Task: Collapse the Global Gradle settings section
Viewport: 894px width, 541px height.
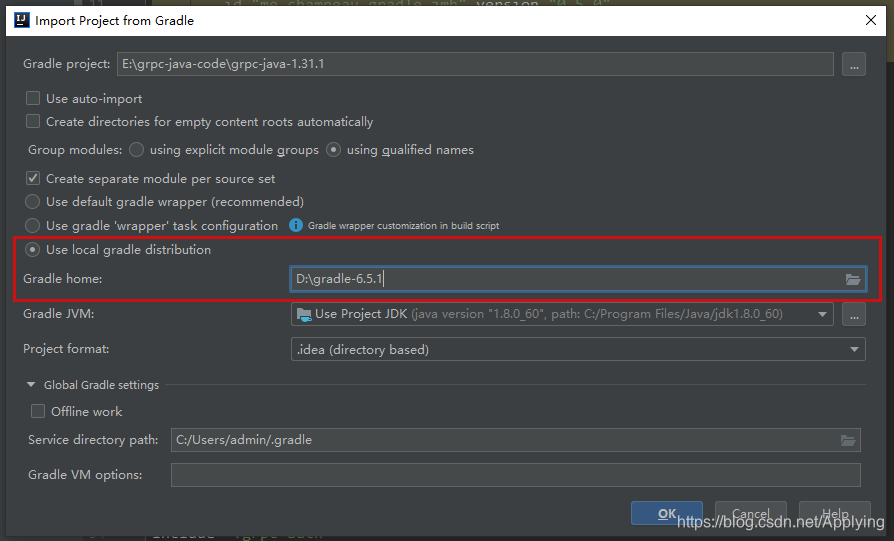Action: [31, 385]
